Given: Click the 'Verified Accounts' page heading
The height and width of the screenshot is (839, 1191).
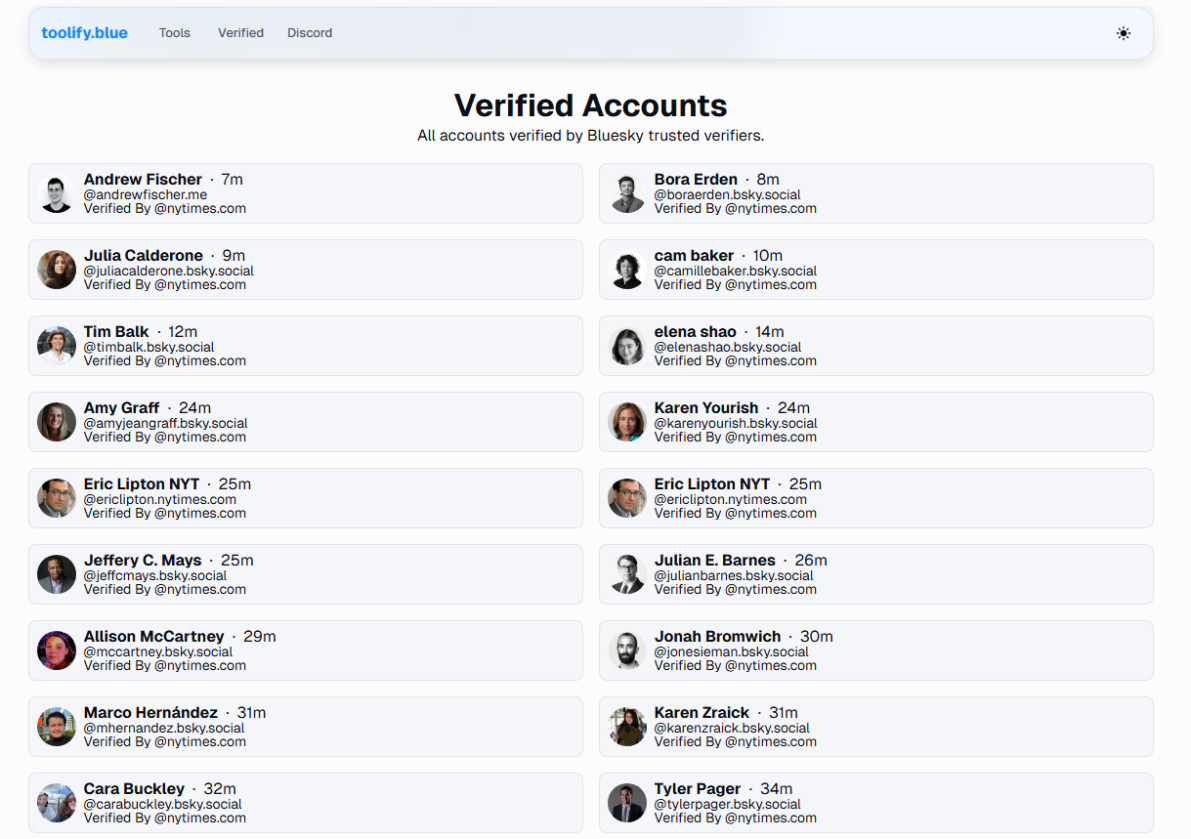Looking at the screenshot, I should click(591, 106).
